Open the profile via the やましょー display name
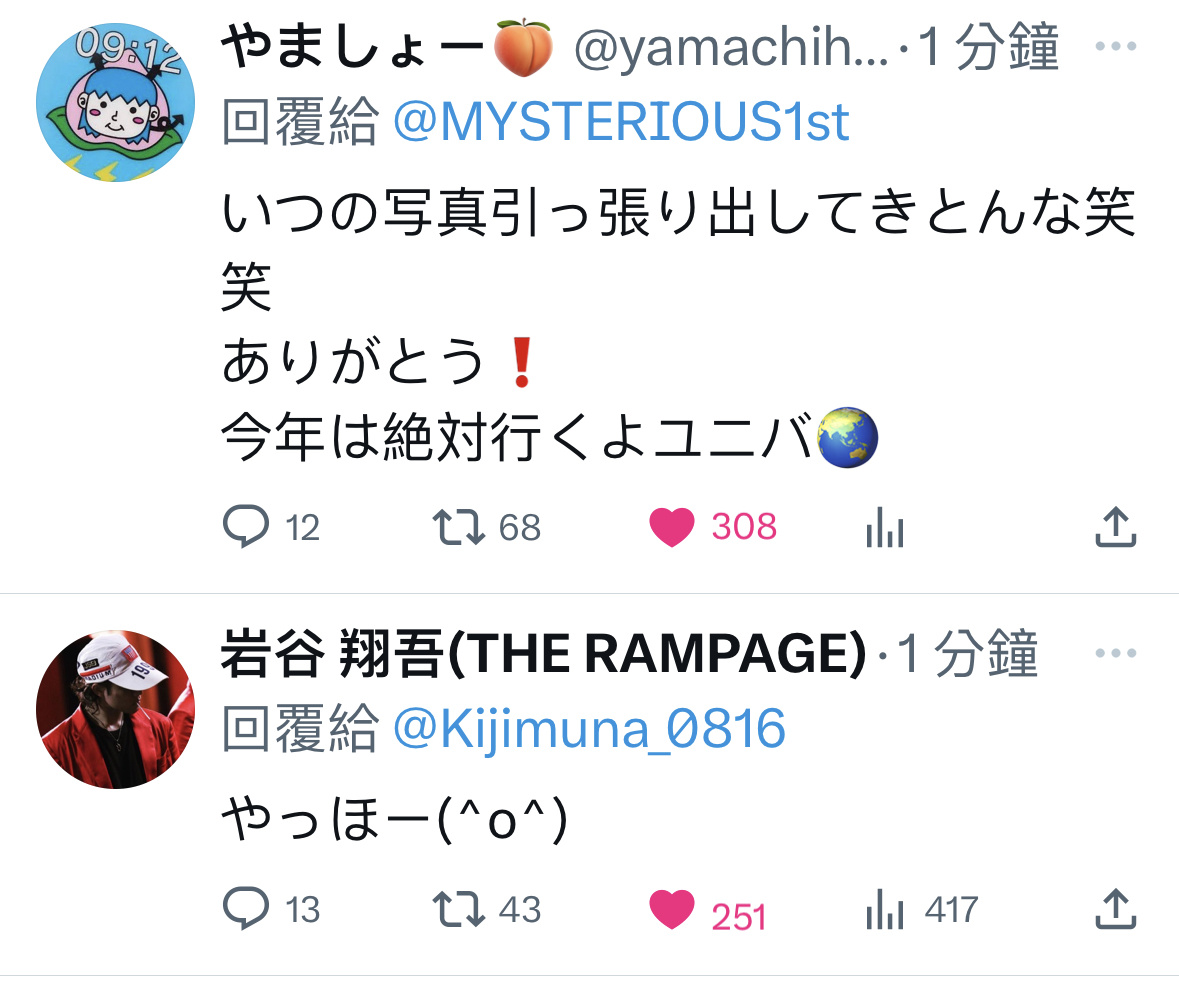This screenshot has height=1005, width=1179. coord(387,47)
